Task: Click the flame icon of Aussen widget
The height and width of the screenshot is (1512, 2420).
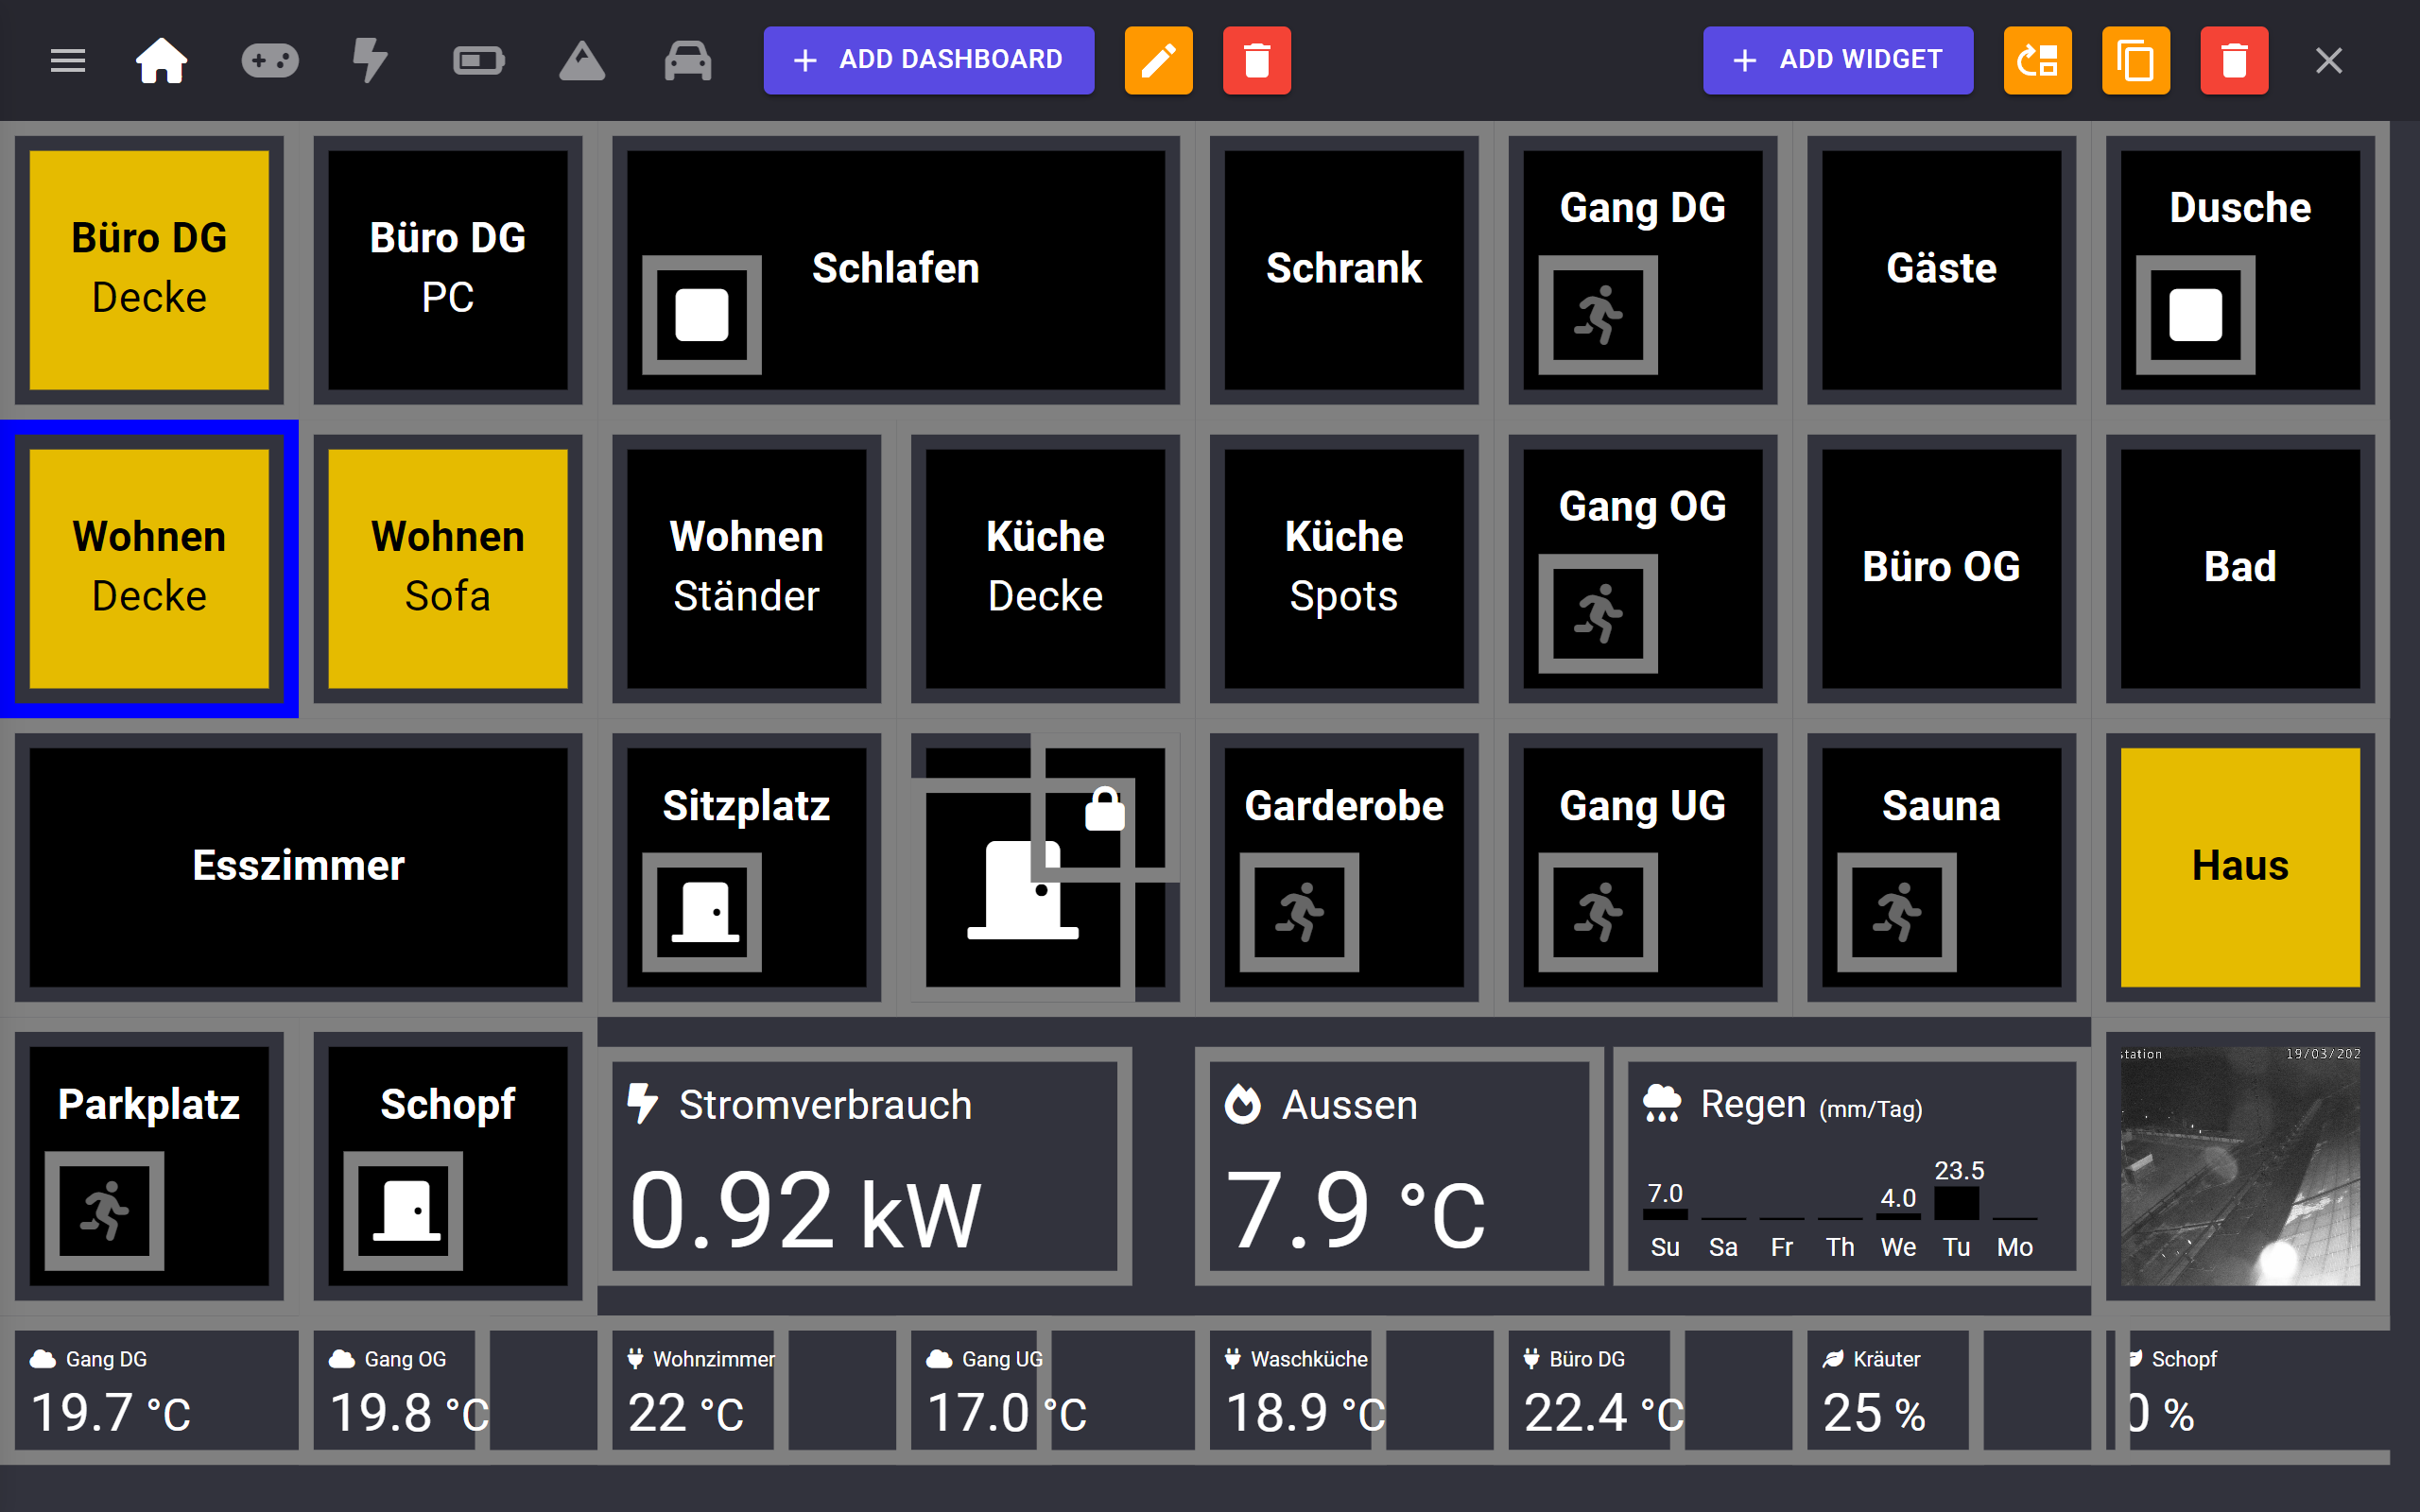Action: tap(1243, 1104)
